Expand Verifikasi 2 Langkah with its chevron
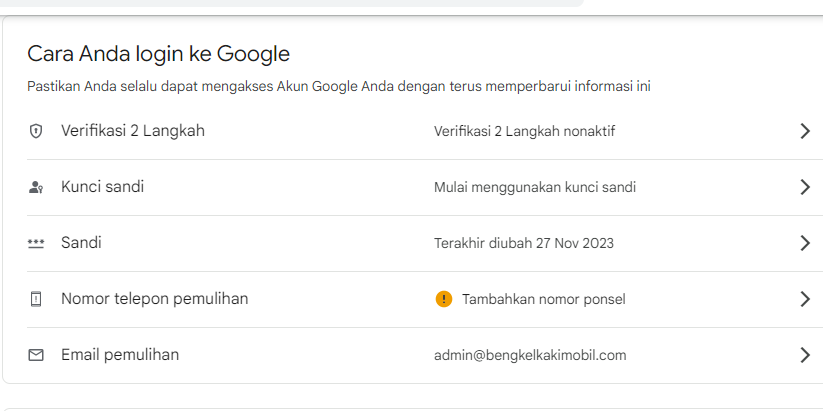The height and width of the screenshot is (411, 823). (805, 131)
